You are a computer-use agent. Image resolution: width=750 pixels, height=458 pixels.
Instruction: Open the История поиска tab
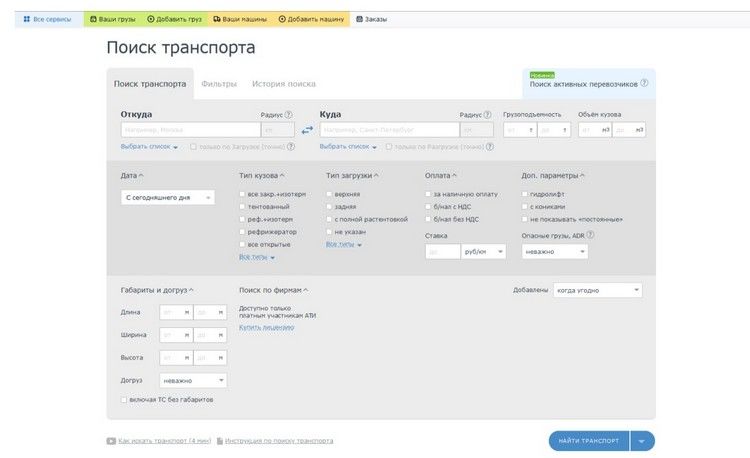tap(283, 84)
